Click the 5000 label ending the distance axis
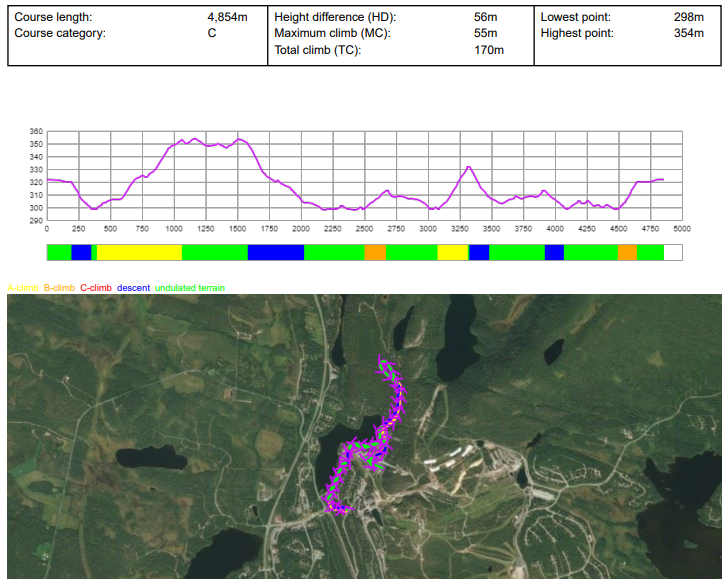Image resolution: width=726 pixels, height=584 pixels. click(682, 229)
